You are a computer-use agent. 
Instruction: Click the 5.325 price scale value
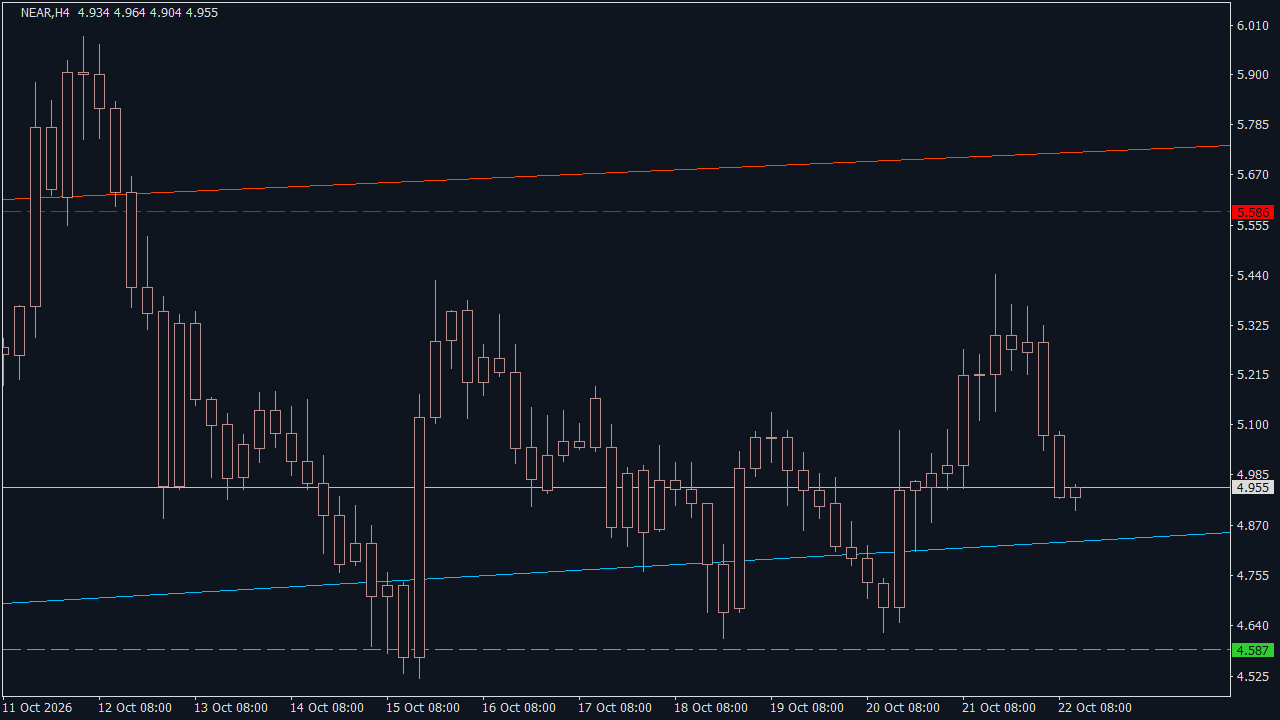[1253, 326]
